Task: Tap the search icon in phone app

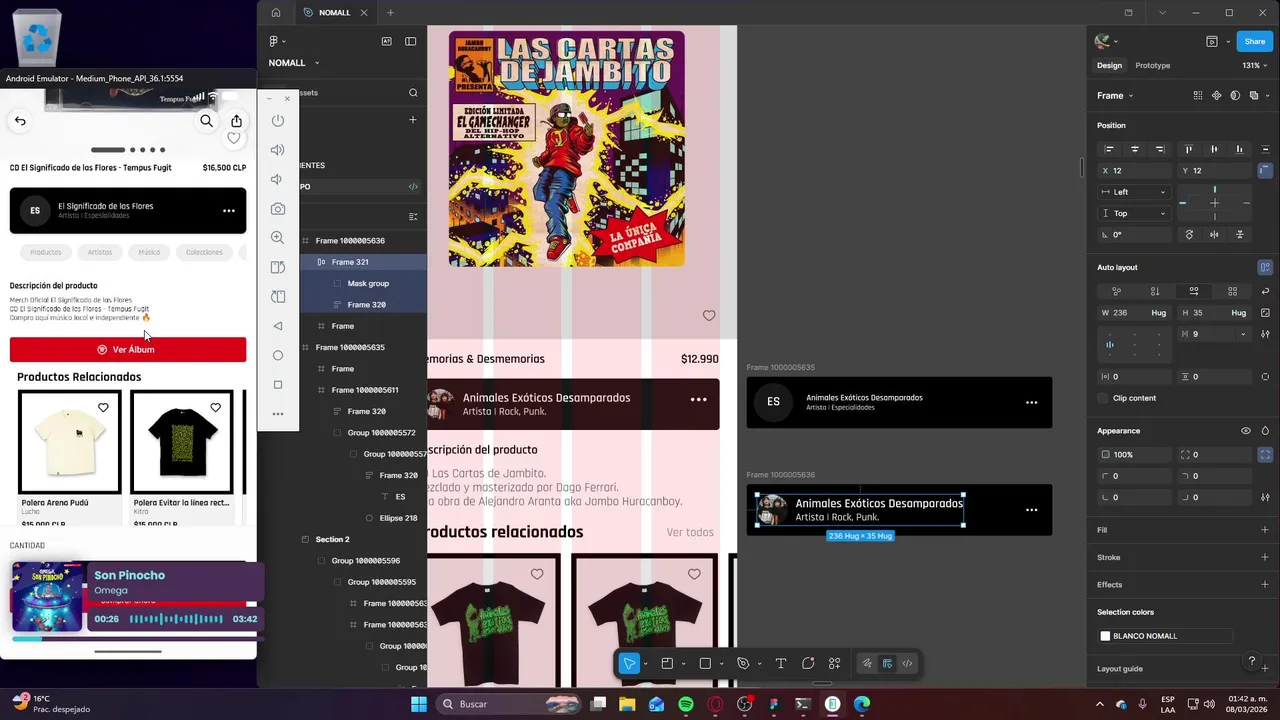Action: click(206, 121)
